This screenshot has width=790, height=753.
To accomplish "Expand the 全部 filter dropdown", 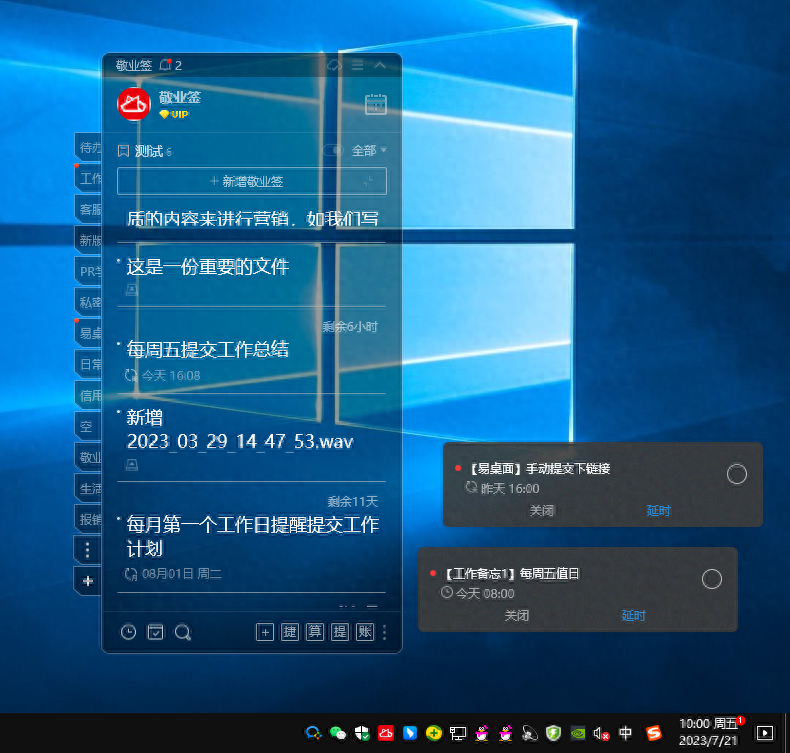I will [369, 151].
